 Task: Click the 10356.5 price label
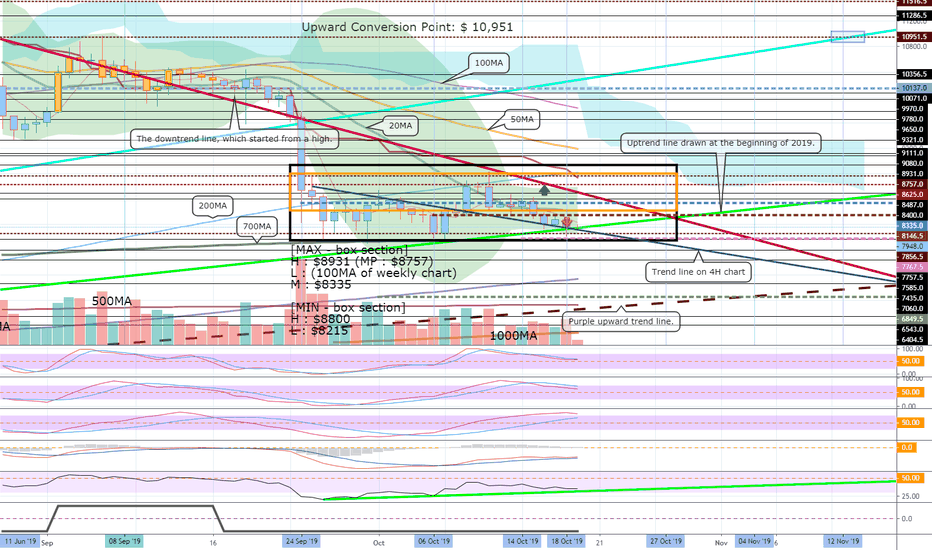(x=912, y=75)
